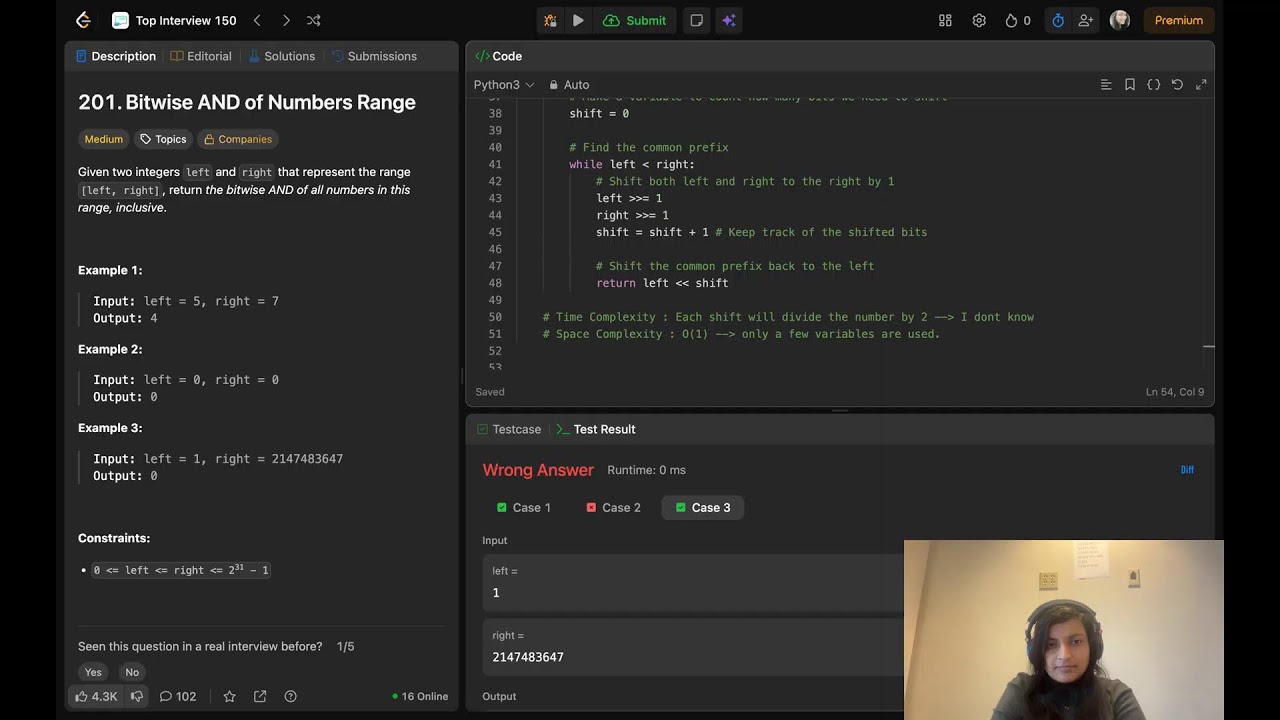Answer No to seen in interview
Viewport: 1280px width, 720px height.
(x=132, y=672)
